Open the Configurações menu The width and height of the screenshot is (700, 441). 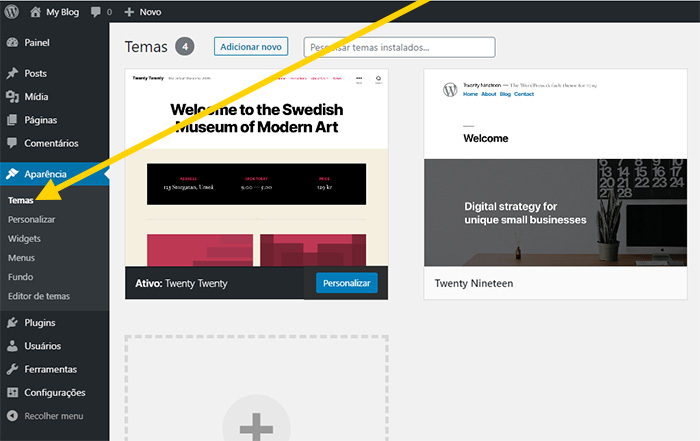(54, 392)
